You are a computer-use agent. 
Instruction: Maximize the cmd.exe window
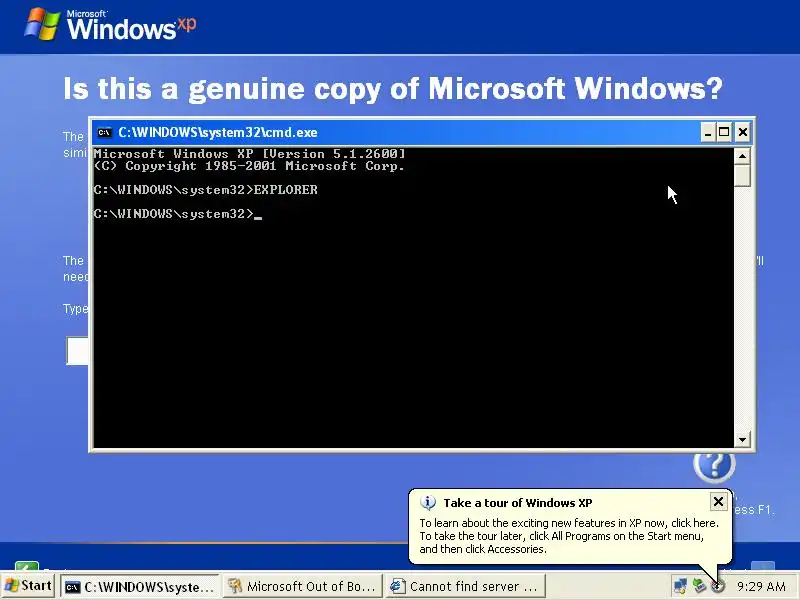(724, 133)
